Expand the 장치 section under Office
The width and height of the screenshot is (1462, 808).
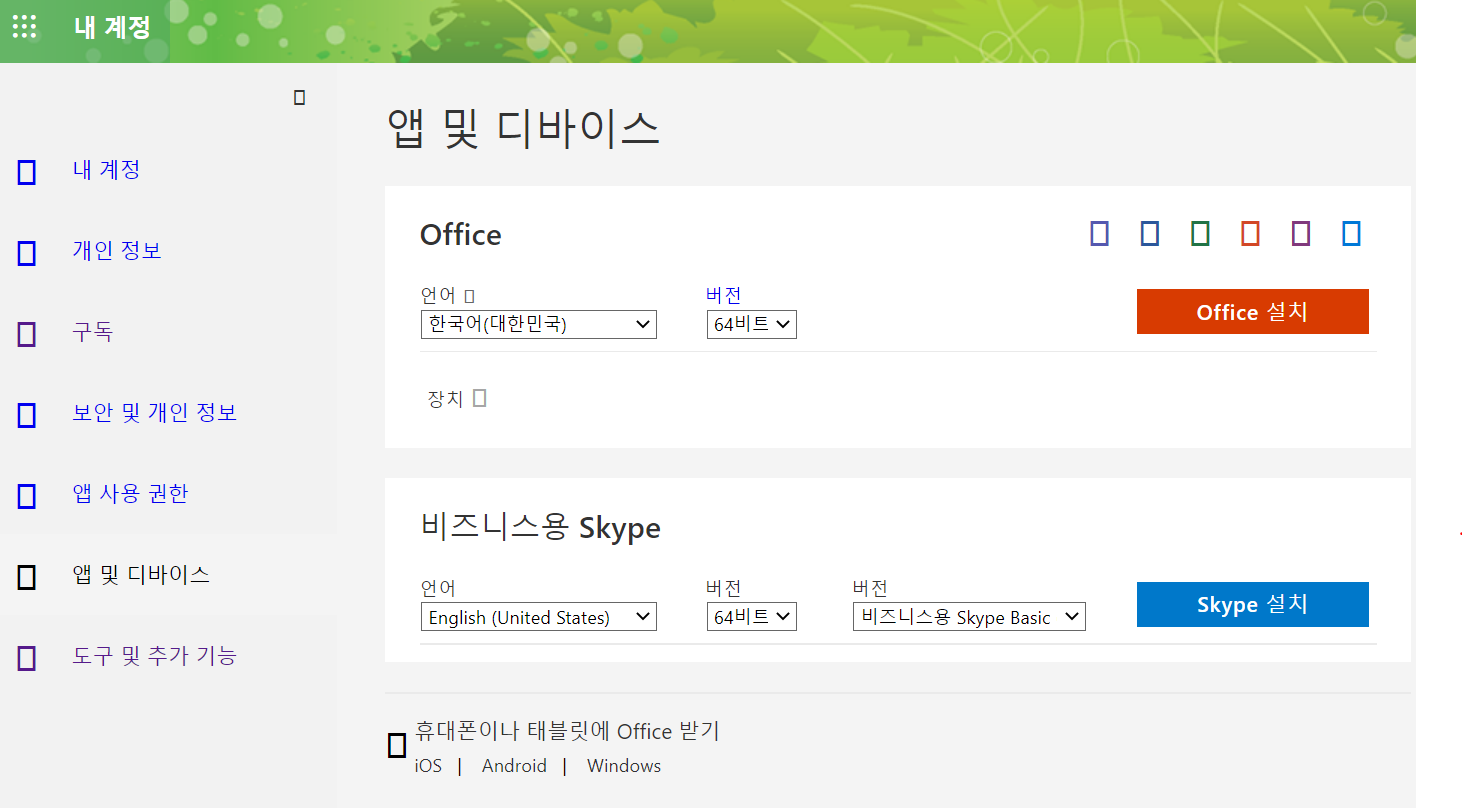[457, 399]
